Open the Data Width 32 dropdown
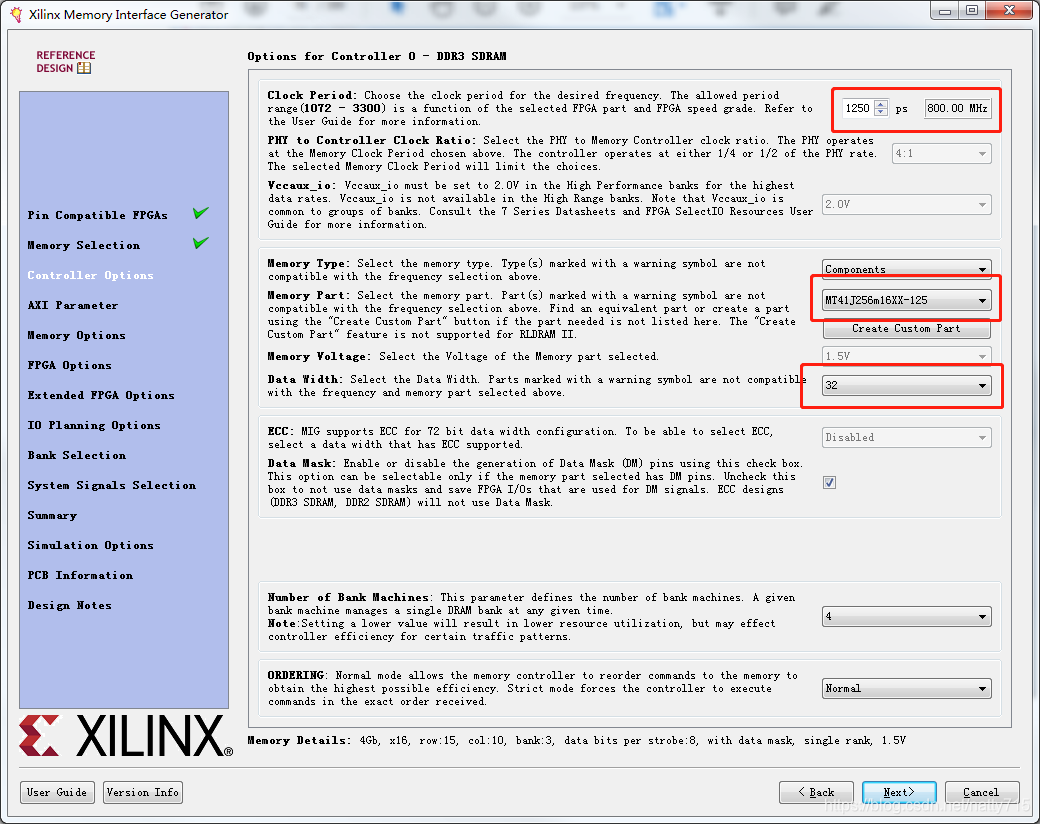 (x=907, y=385)
